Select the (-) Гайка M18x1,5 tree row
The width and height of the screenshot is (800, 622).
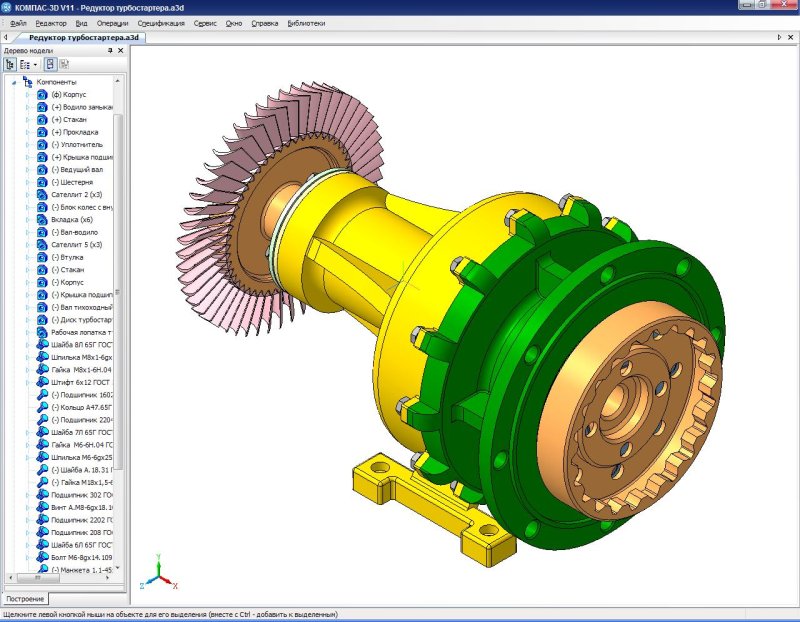(74, 482)
